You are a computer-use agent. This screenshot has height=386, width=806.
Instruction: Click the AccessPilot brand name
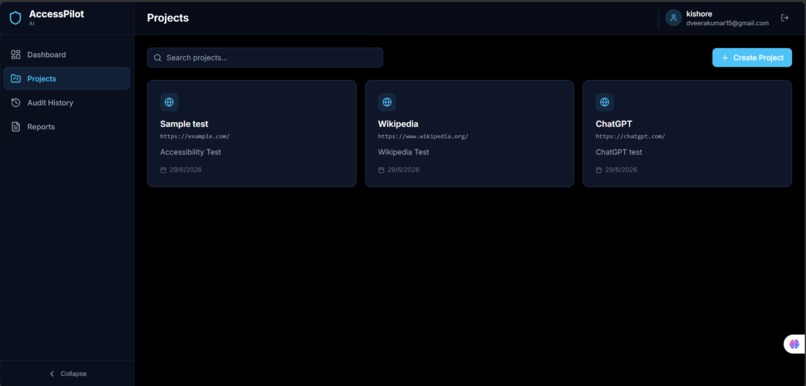tap(57, 14)
